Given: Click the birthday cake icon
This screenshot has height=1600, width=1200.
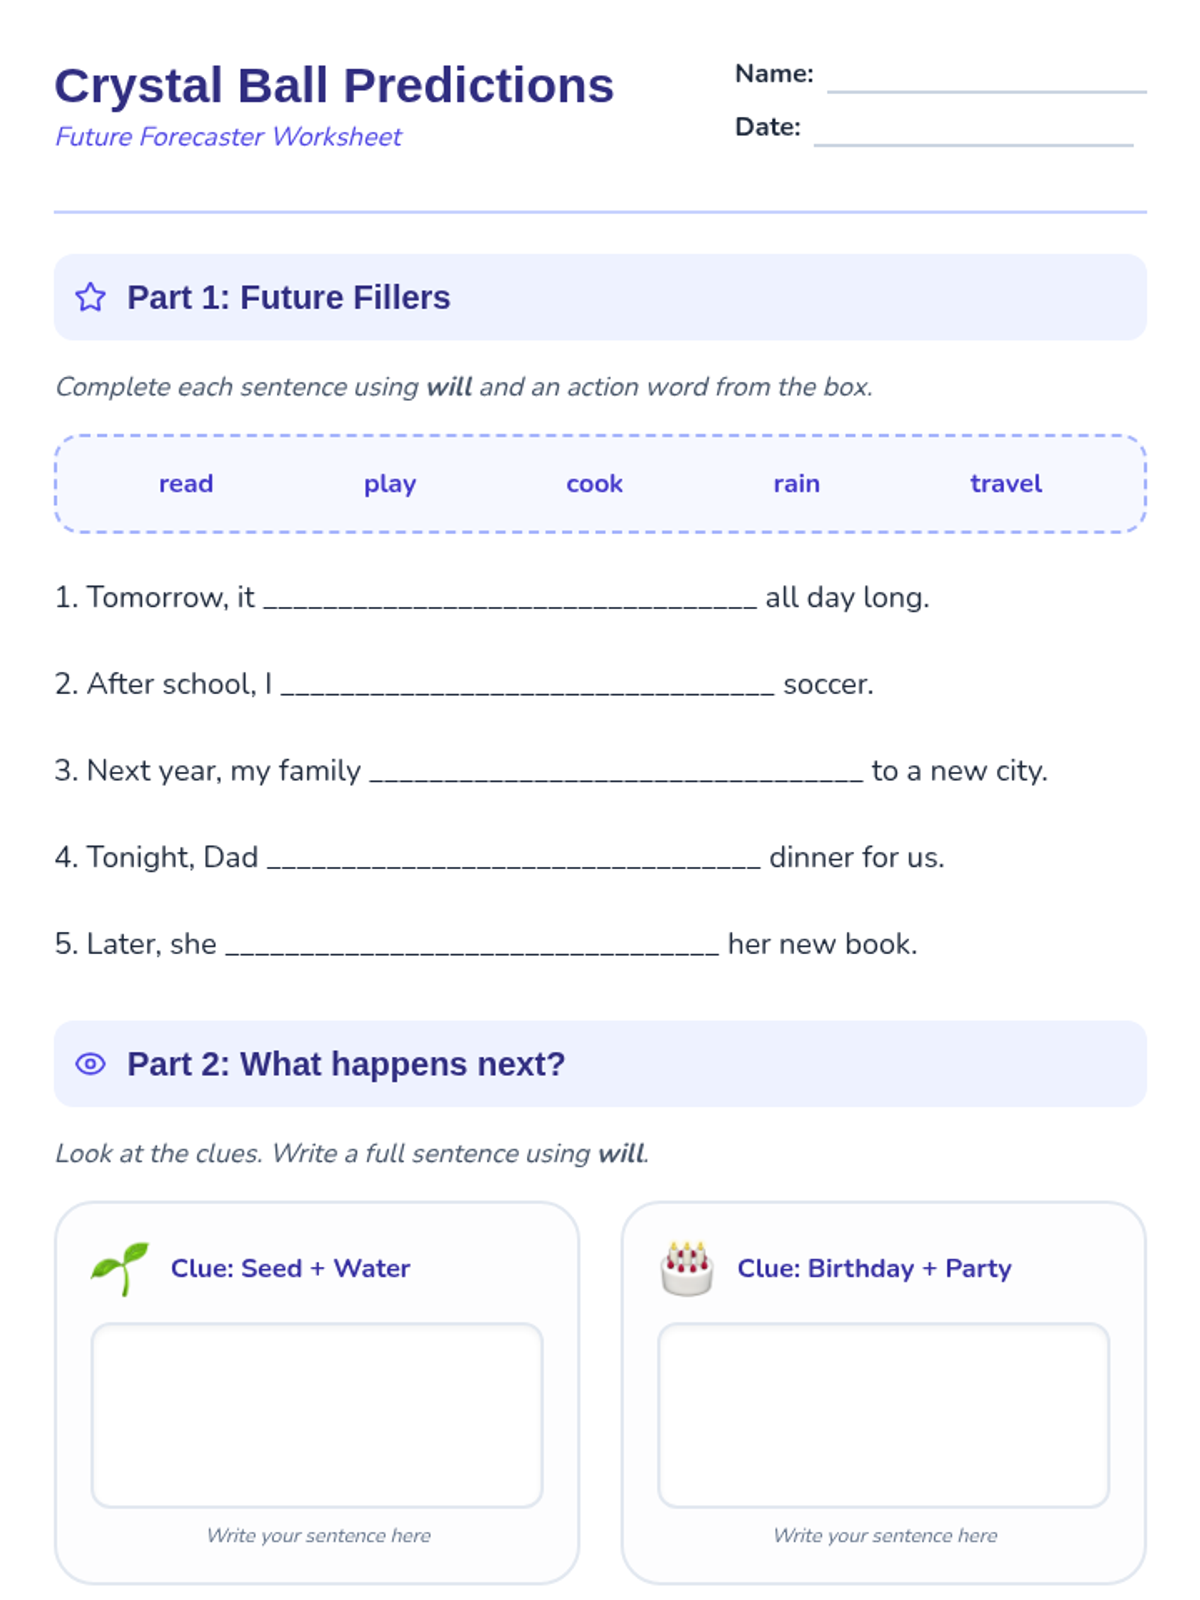Looking at the screenshot, I should click(x=687, y=1268).
